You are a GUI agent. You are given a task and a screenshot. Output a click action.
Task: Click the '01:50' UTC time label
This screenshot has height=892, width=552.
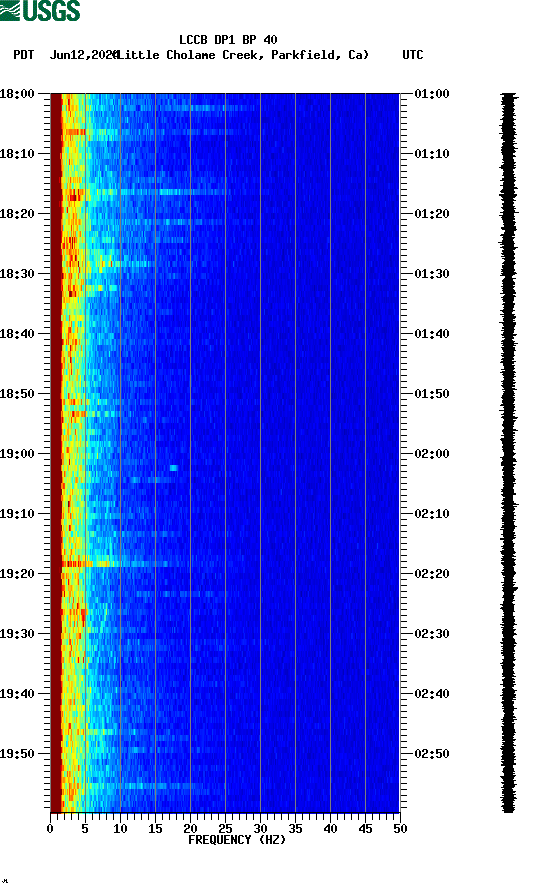pyautogui.click(x=432, y=394)
